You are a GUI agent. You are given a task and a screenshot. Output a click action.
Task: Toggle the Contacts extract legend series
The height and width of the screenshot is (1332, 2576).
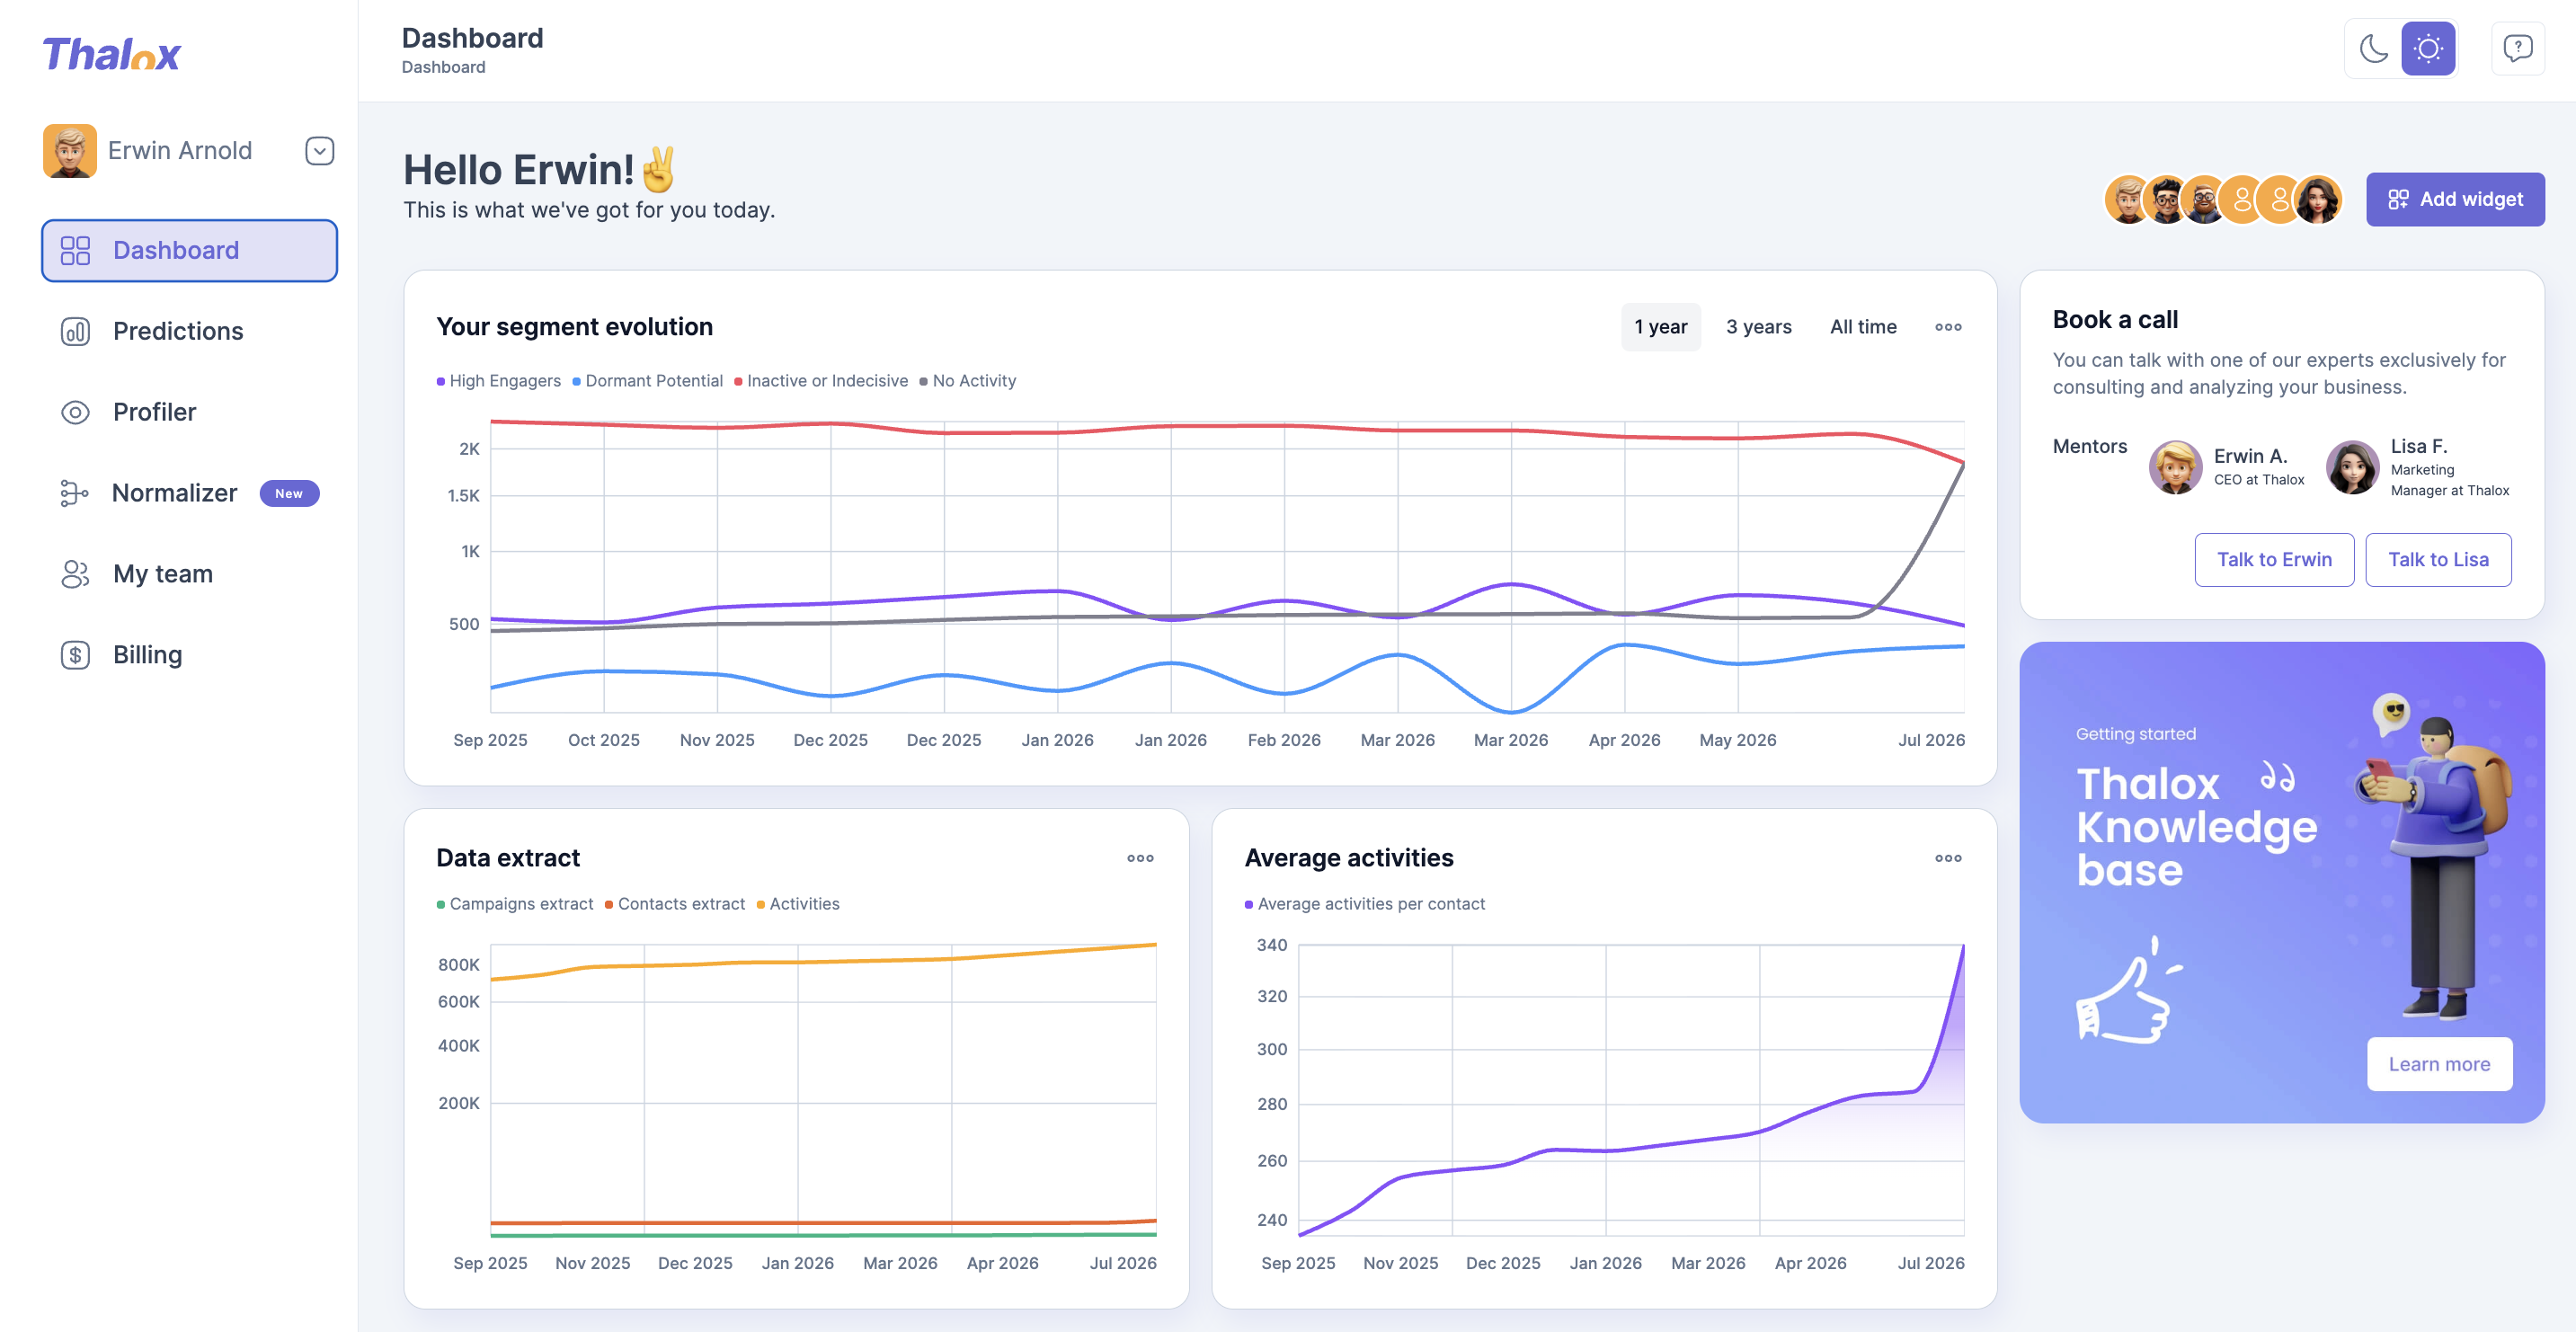click(x=675, y=904)
